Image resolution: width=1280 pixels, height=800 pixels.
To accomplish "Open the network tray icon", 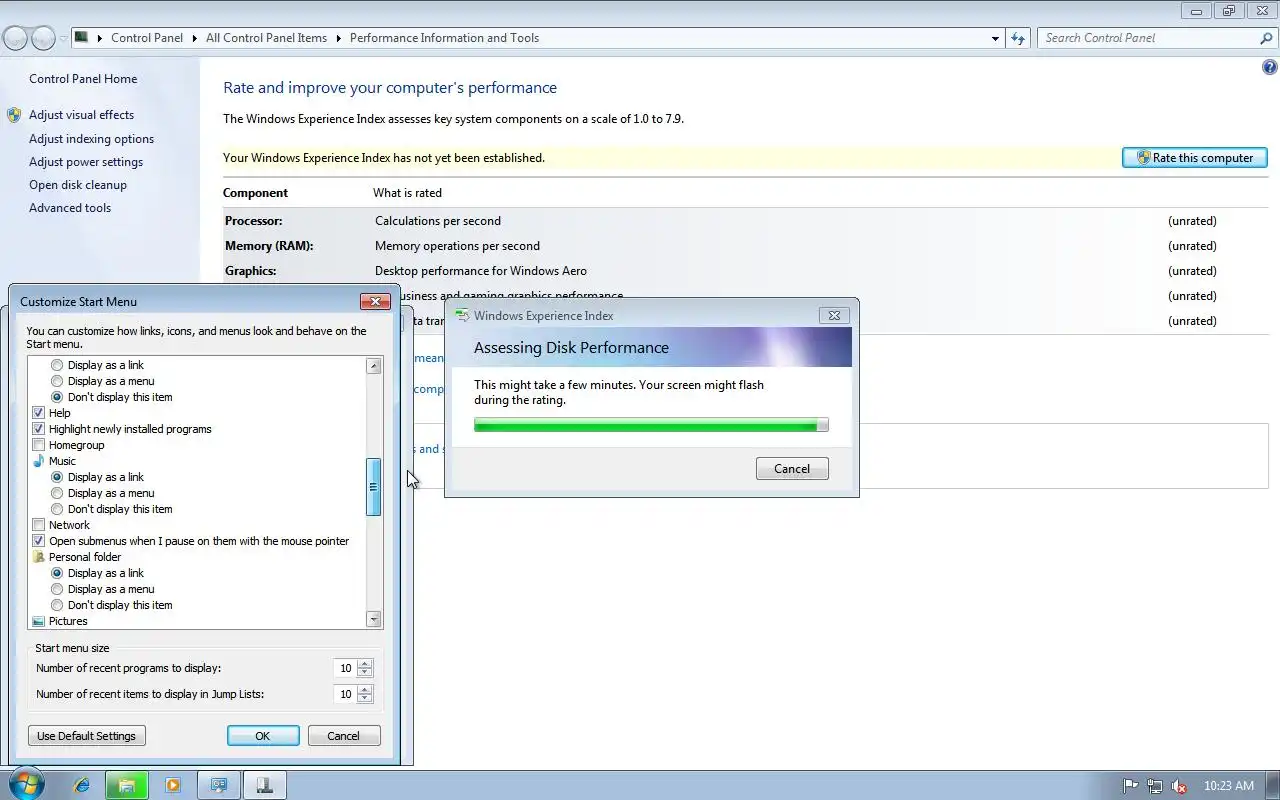I will (1155, 786).
